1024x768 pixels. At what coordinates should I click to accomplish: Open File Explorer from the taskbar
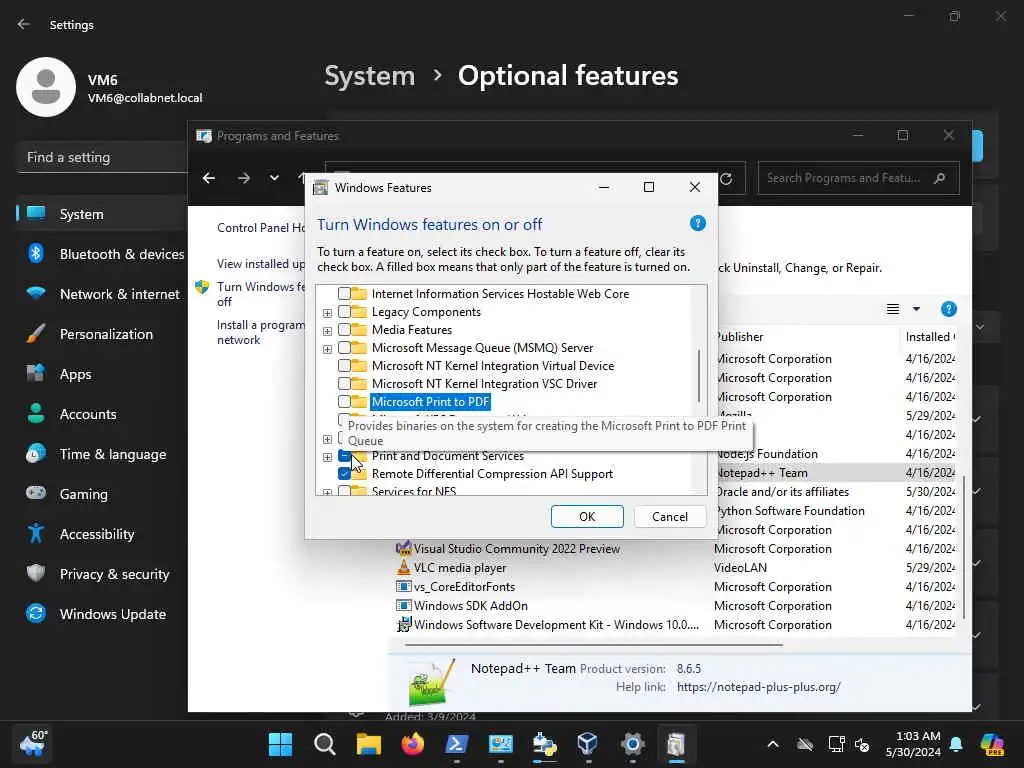(x=368, y=744)
